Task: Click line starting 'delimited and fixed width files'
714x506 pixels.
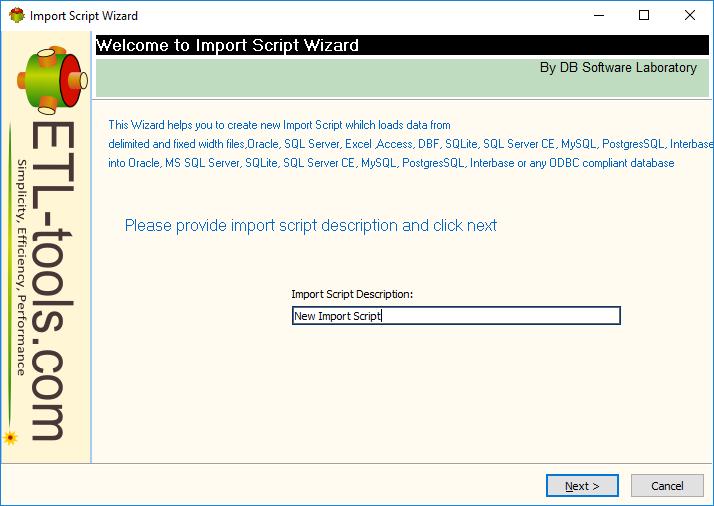Action: pos(411,144)
